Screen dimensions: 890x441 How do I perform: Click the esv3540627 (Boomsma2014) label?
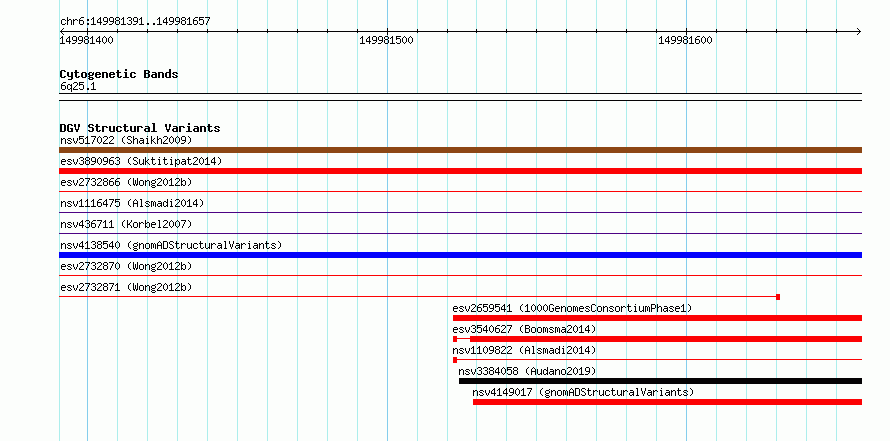click(524, 329)
